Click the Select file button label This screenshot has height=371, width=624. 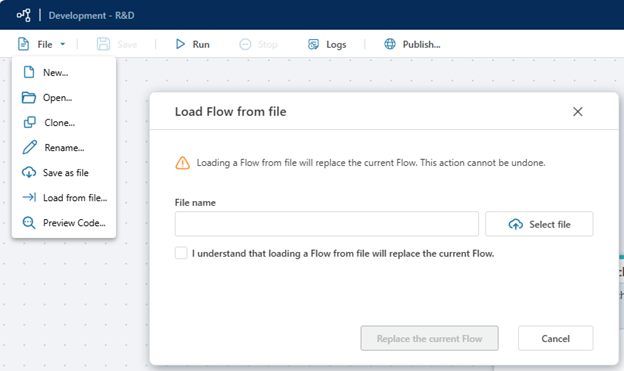(550, 225)
